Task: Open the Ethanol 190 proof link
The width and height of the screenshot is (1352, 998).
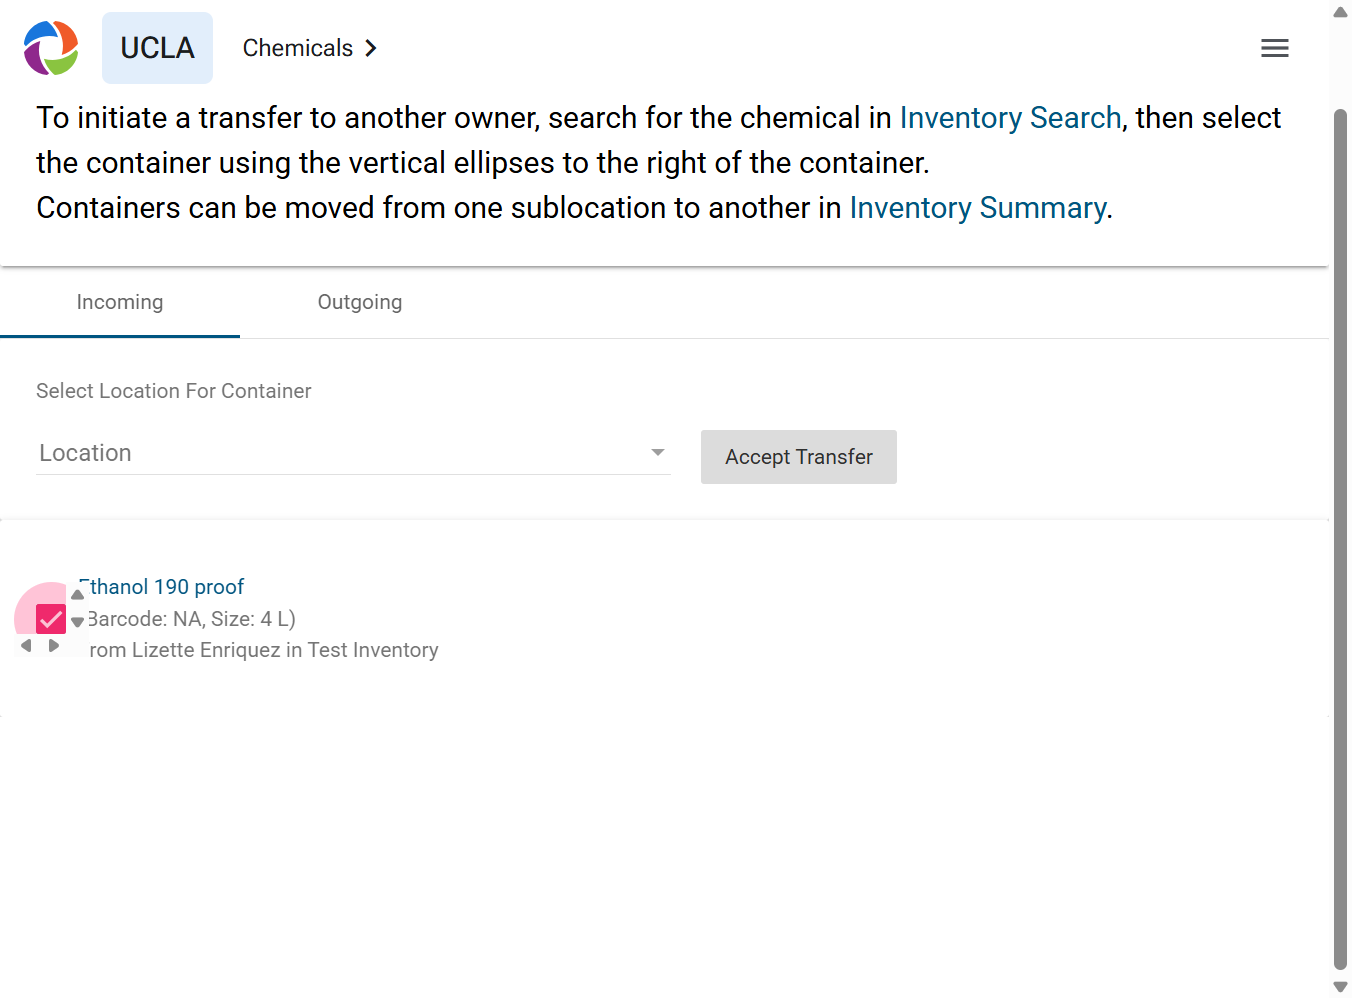Action: [161, 587]
